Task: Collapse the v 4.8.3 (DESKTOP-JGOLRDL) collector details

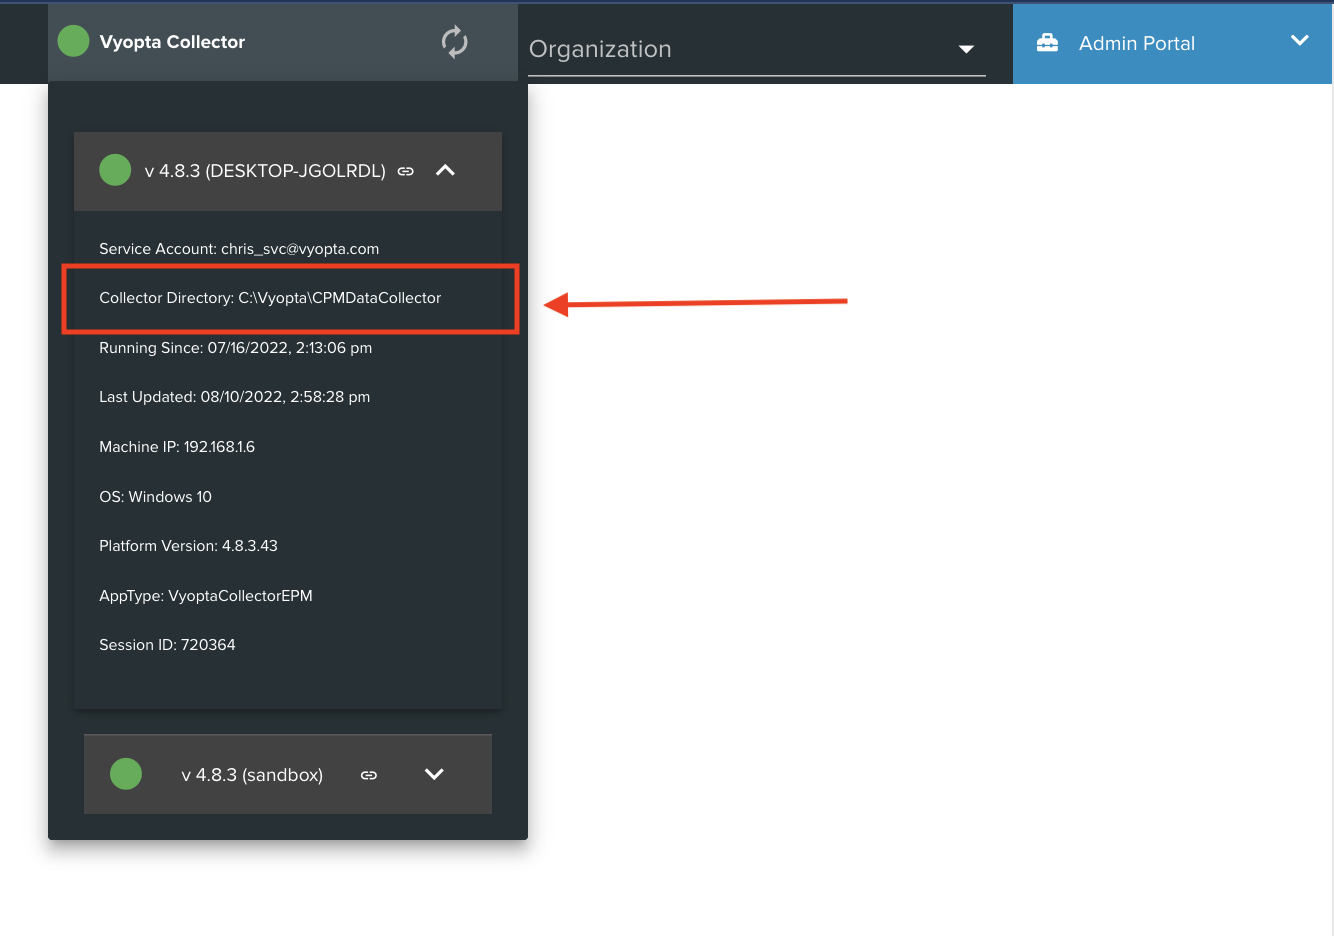Action: pyautogui.click(x=446, y=170)
